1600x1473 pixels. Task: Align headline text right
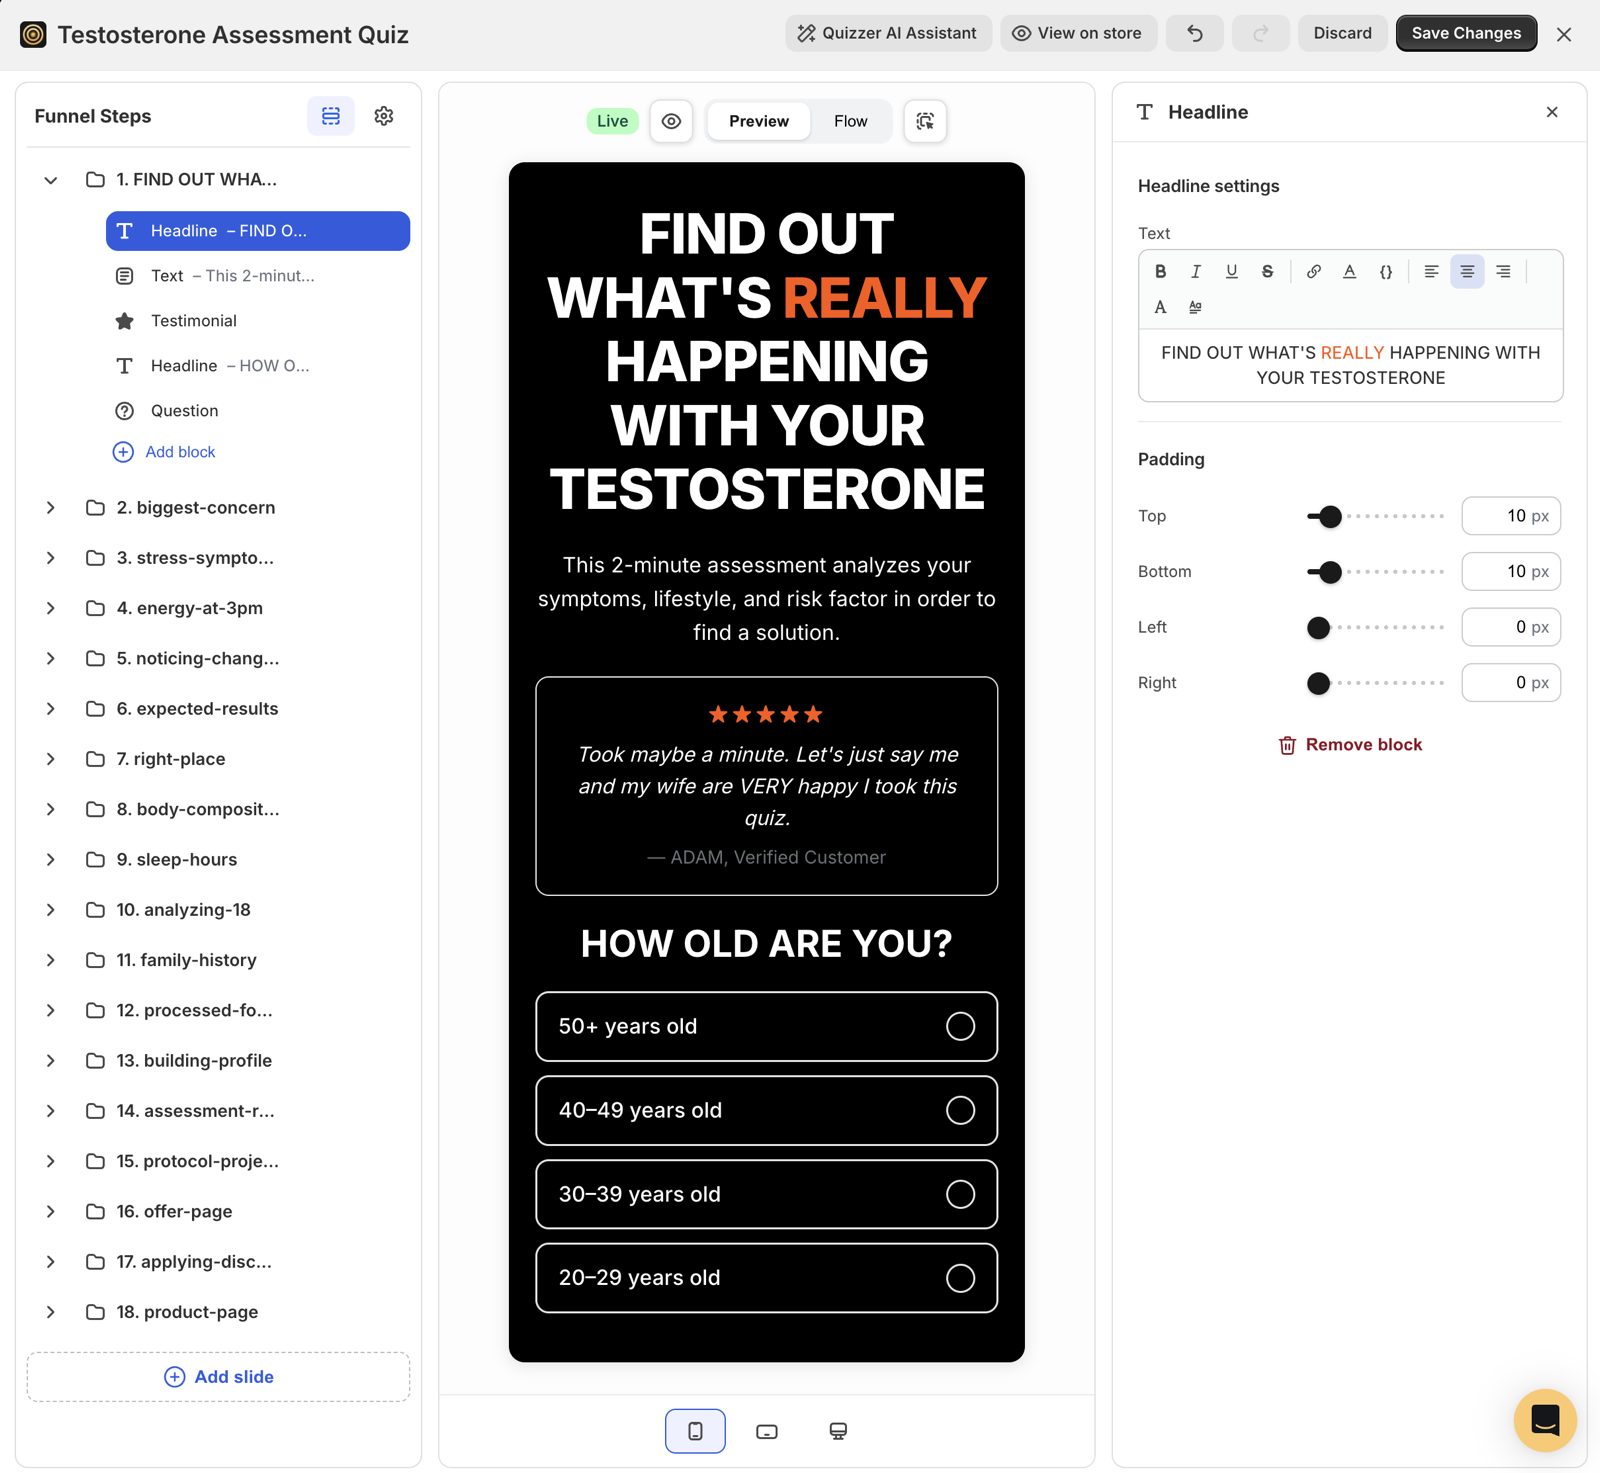tap(1503, 271)
